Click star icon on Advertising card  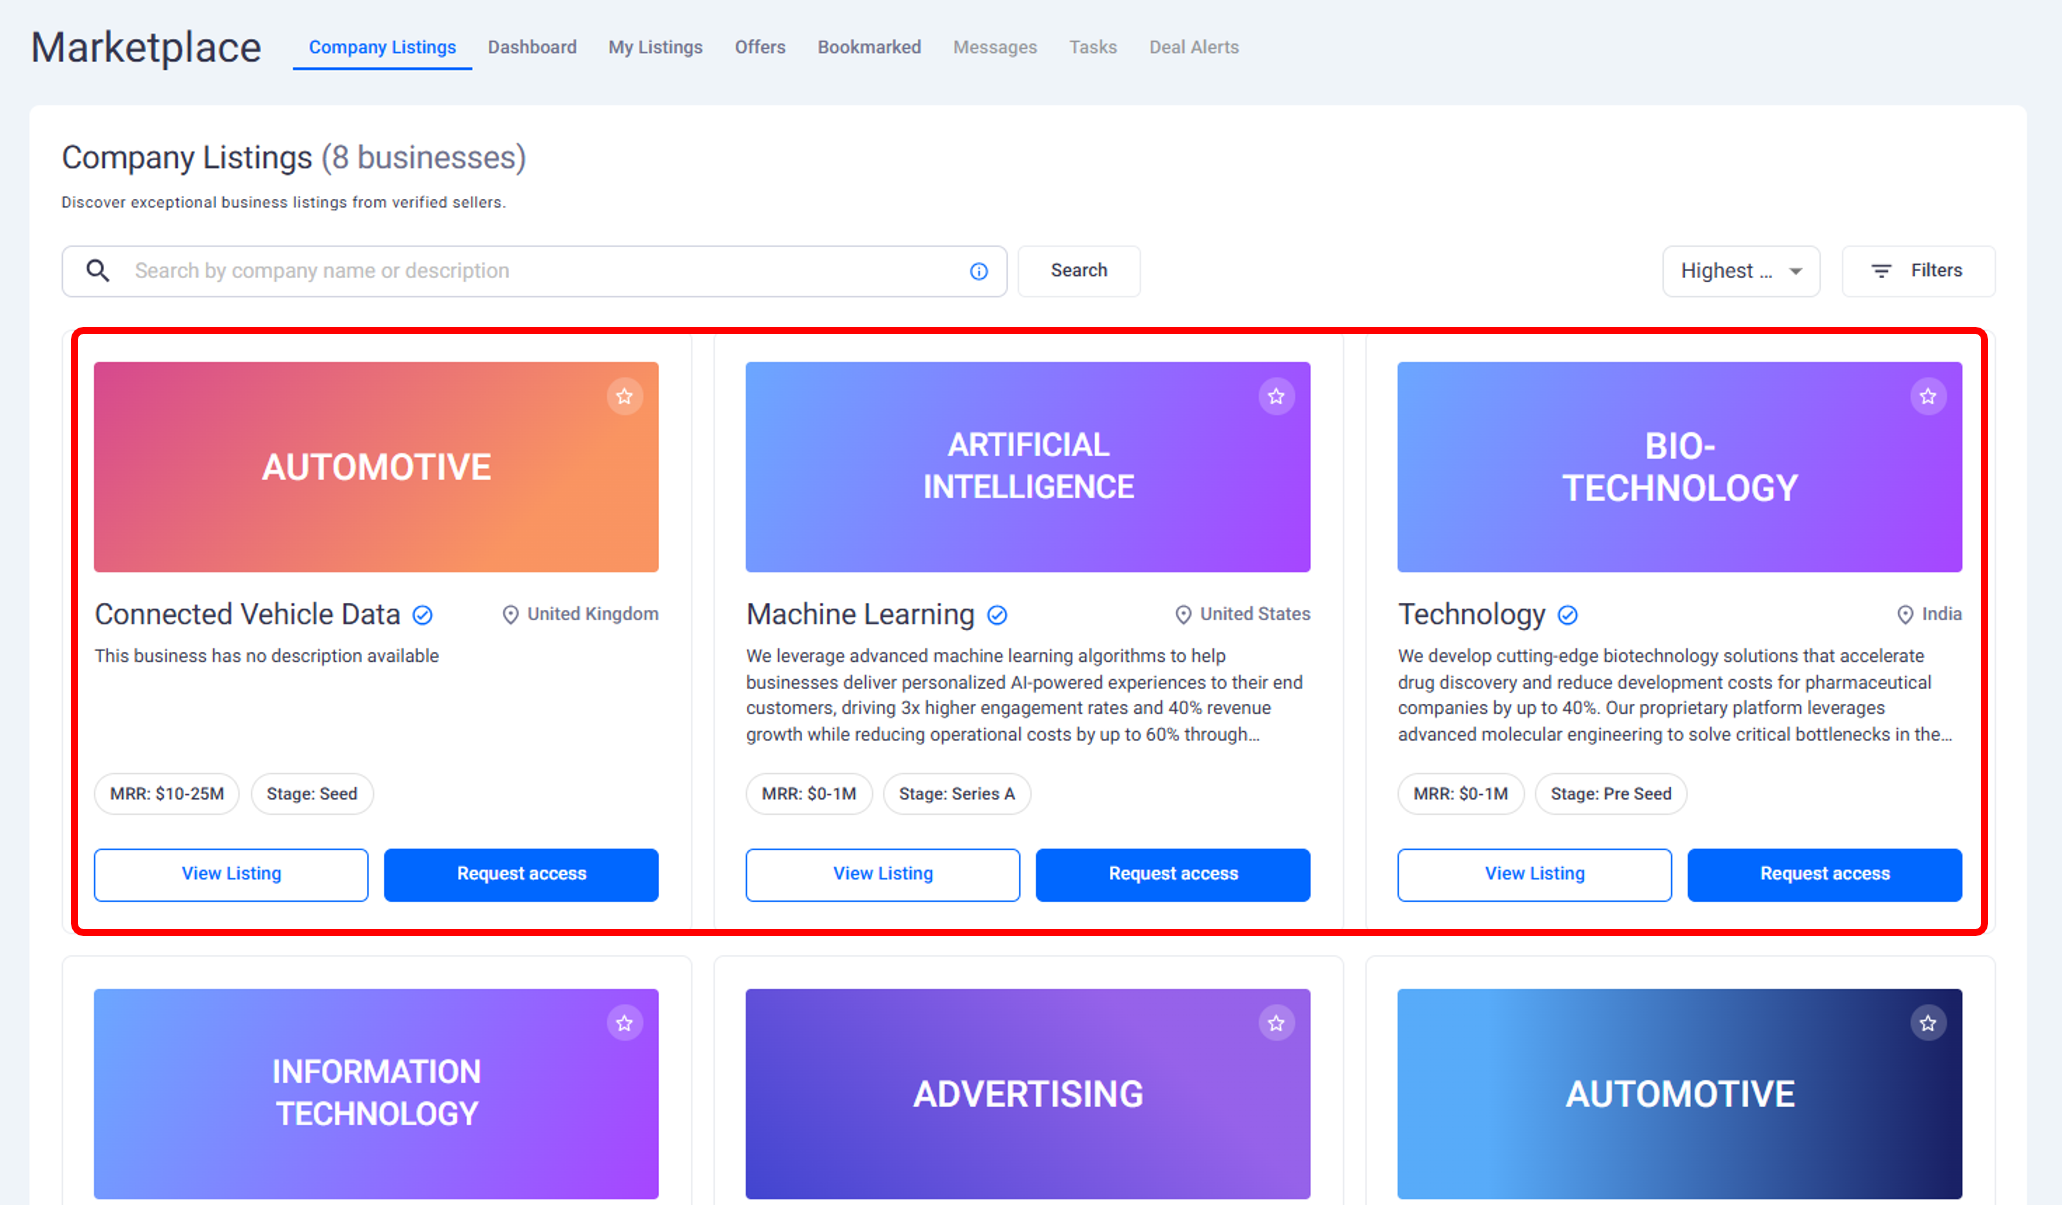coord(1276,1023)
